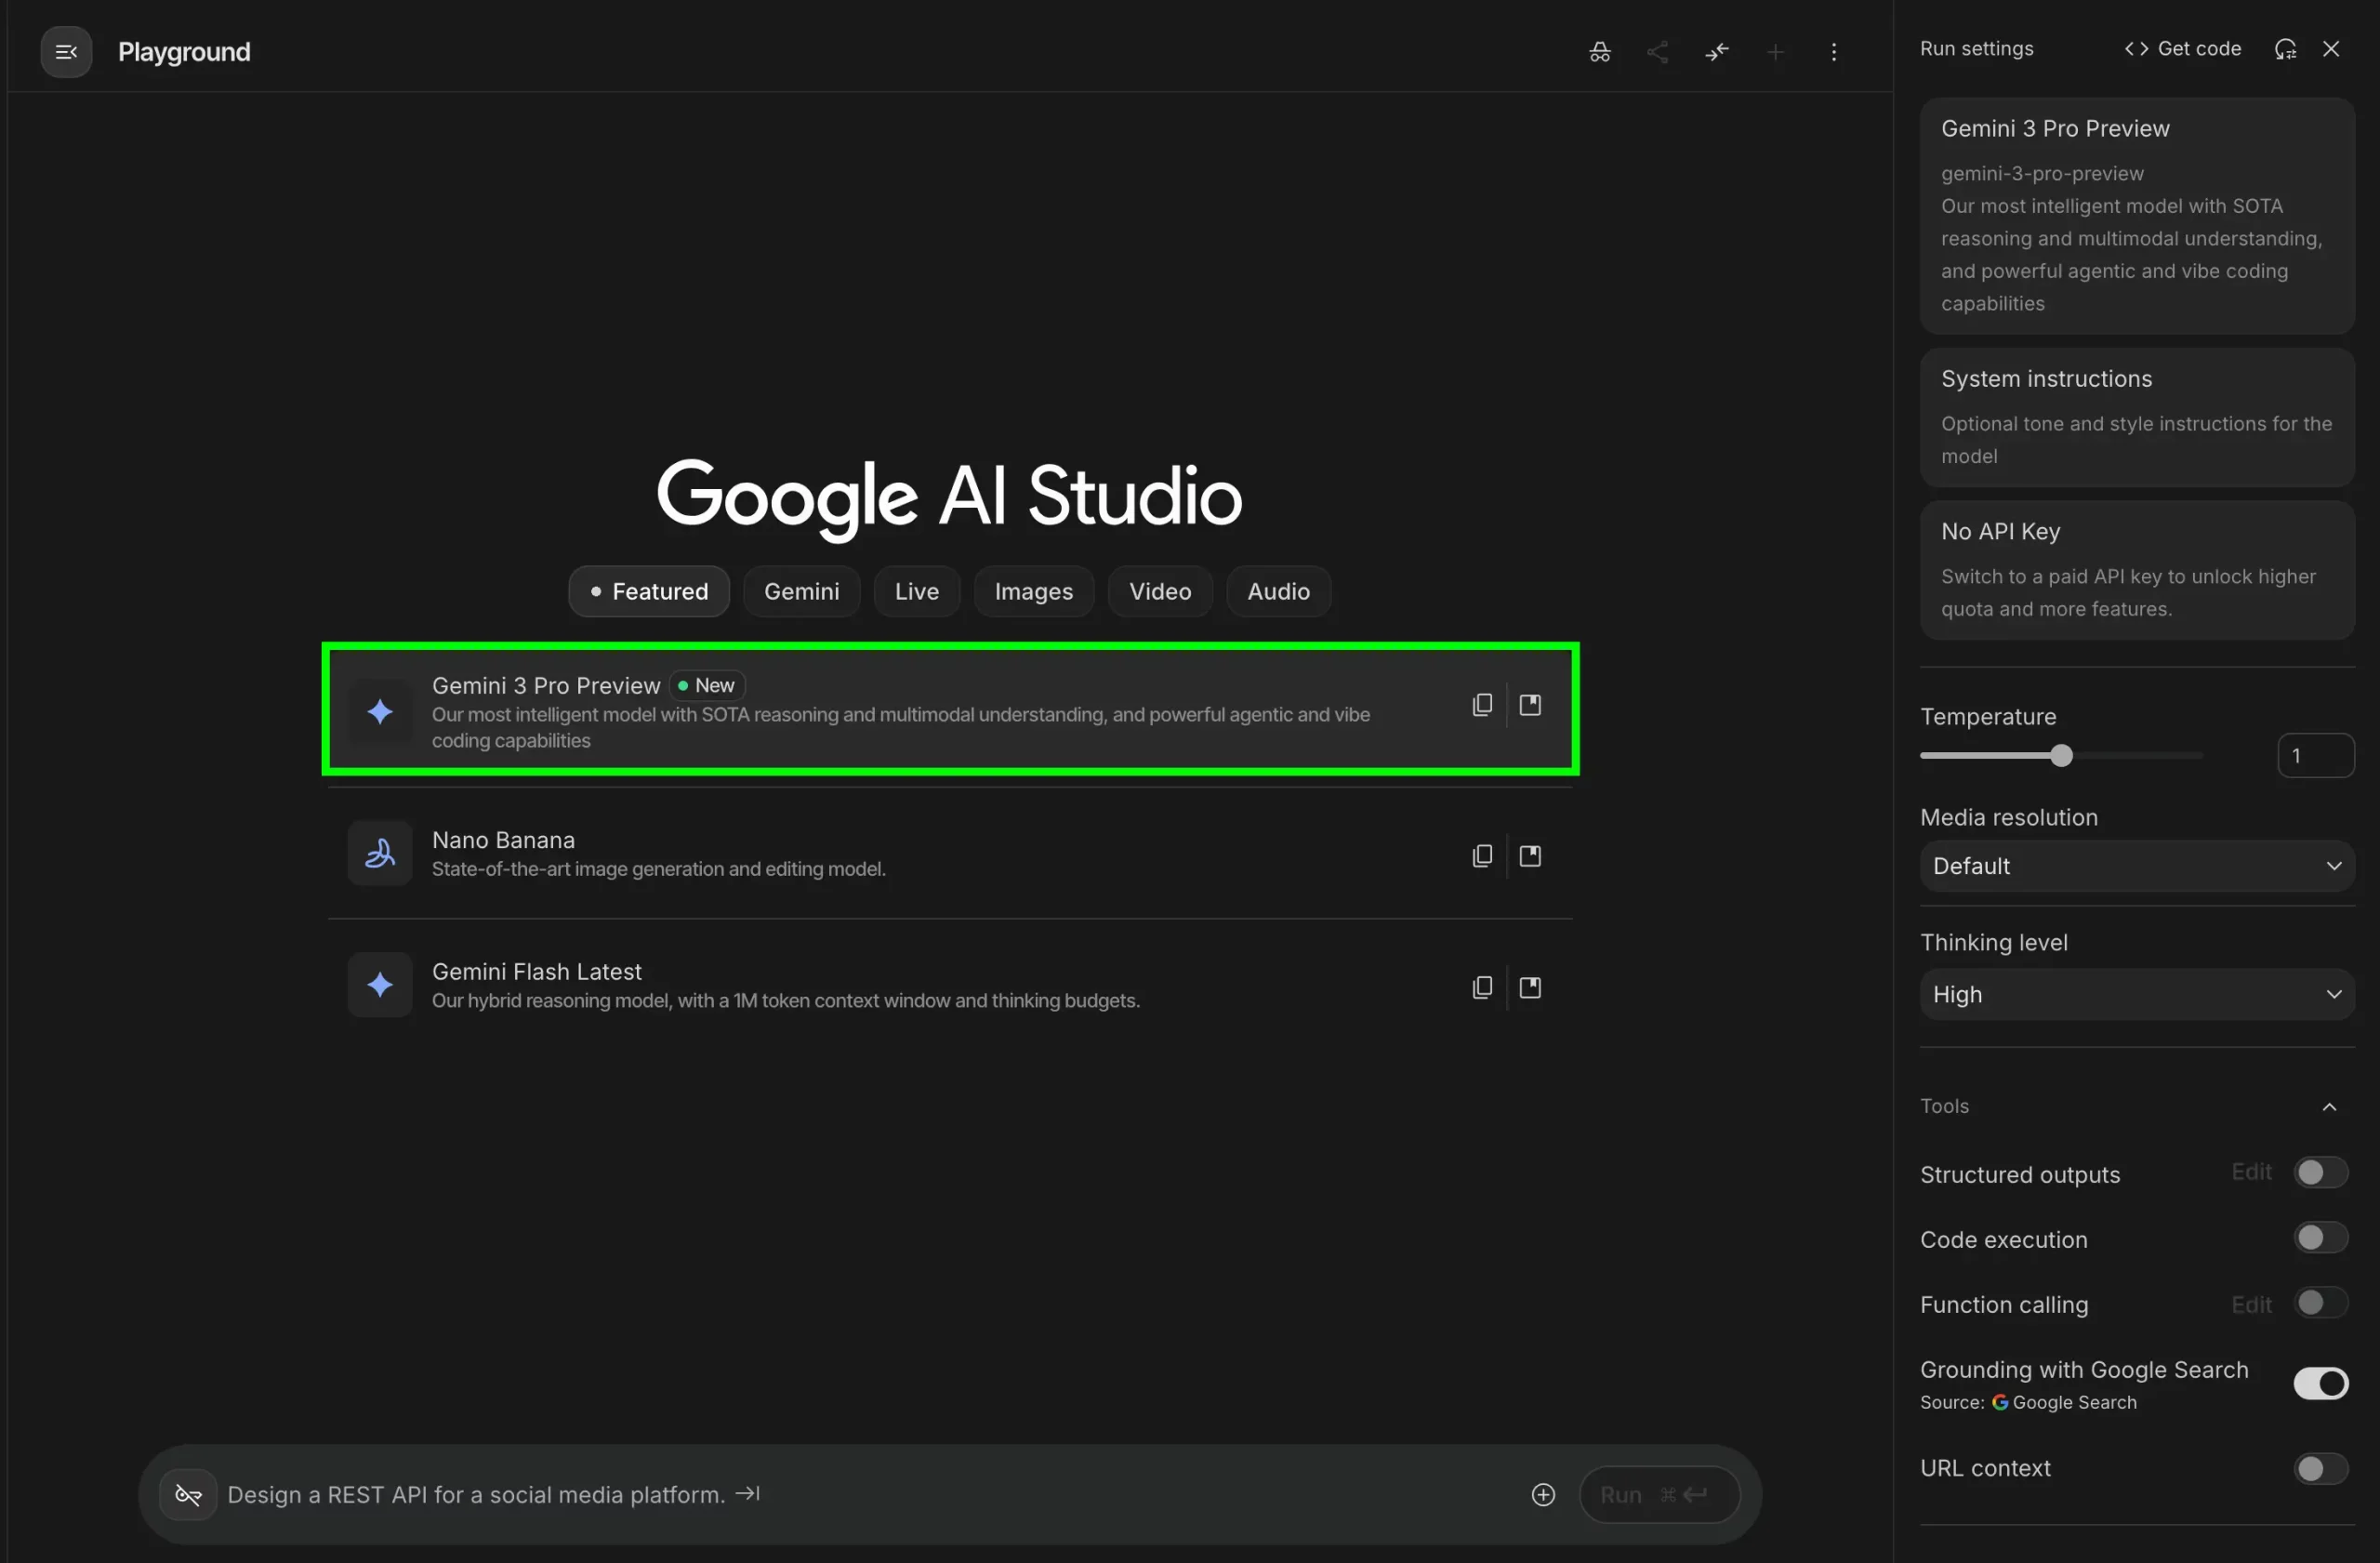The image size is (2380, 1563).
Task: Open the compare mode icon
Action: click(x=1717, y=51)
